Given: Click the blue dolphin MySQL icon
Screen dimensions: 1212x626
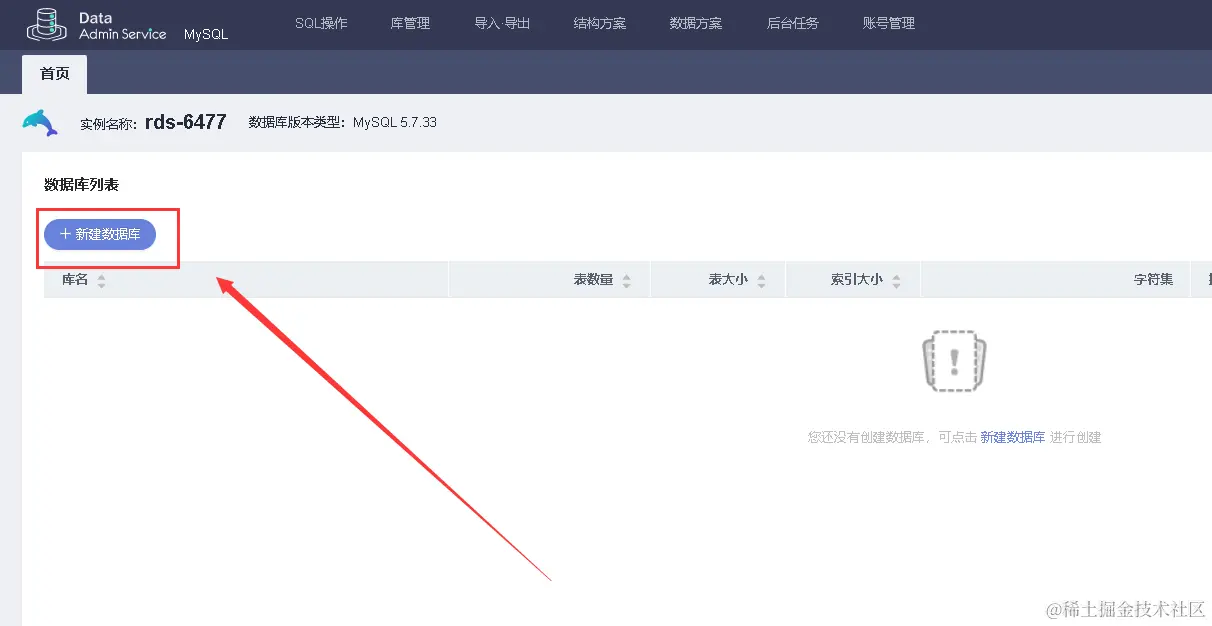Looking at the screenshot, I should click(40, 123).
